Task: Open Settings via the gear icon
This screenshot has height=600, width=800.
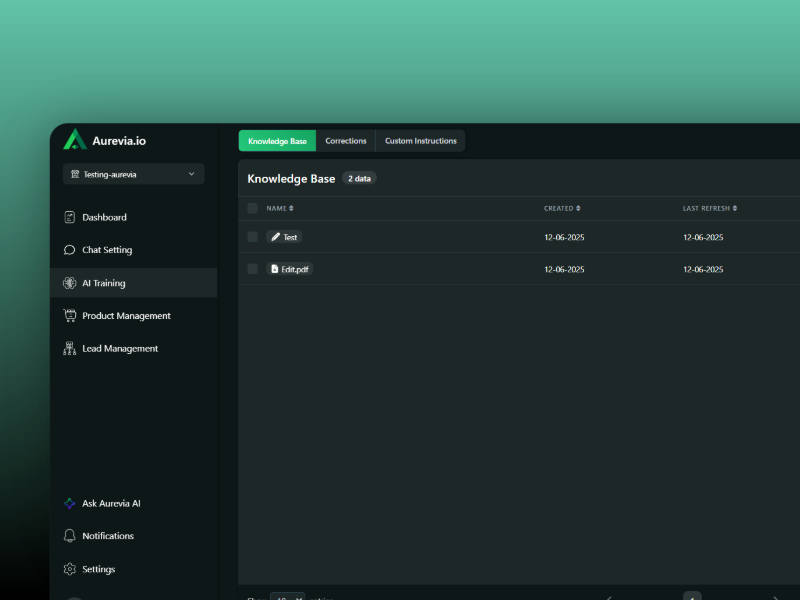Action: tap(70, 569)
